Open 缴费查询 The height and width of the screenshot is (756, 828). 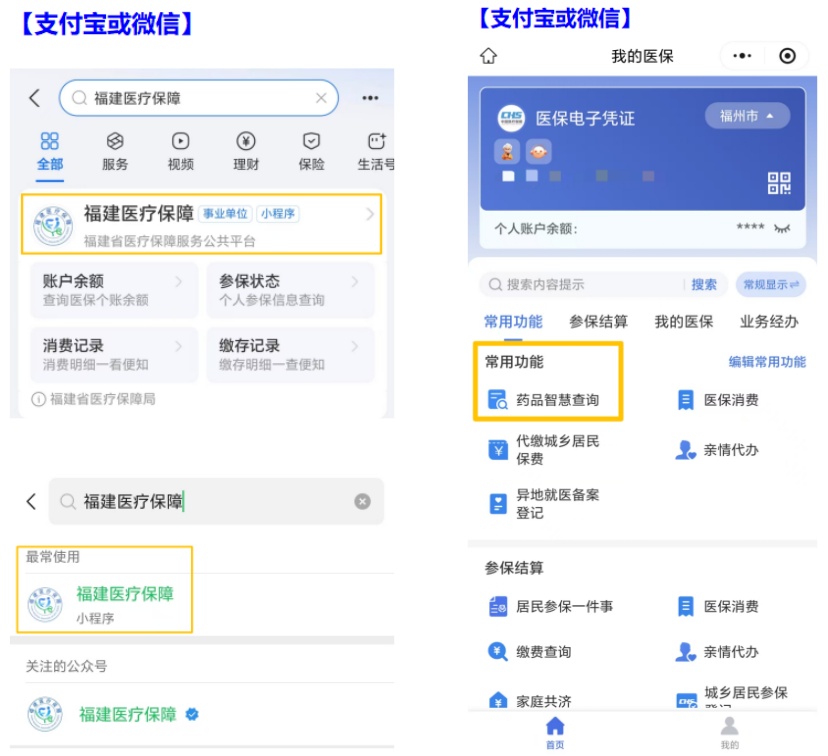(x=530, y=651)
